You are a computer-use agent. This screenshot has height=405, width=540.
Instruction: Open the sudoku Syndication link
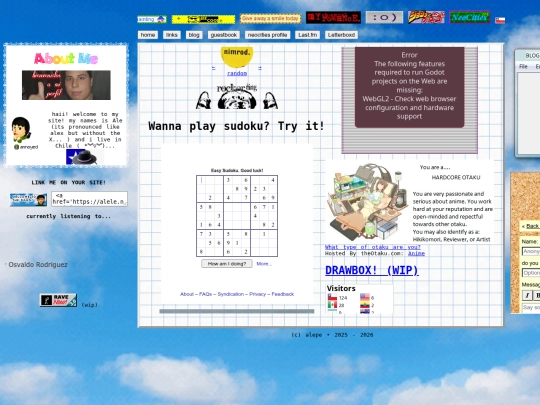(231, 294)
